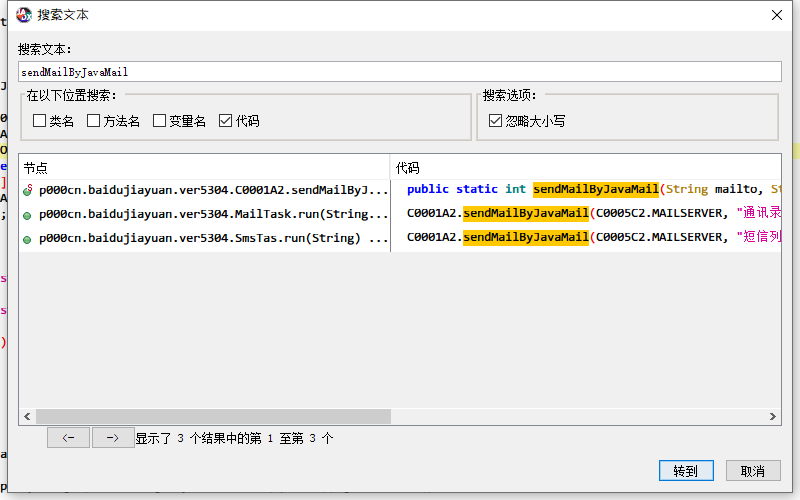Close the 搜索文本 dialog
The height and width of the screenshot is (500, 800).
tap(777, 15)
